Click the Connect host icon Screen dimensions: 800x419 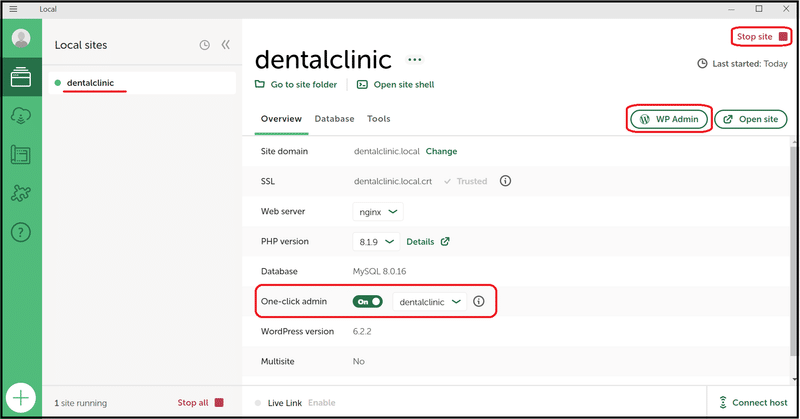click(723, 402)
